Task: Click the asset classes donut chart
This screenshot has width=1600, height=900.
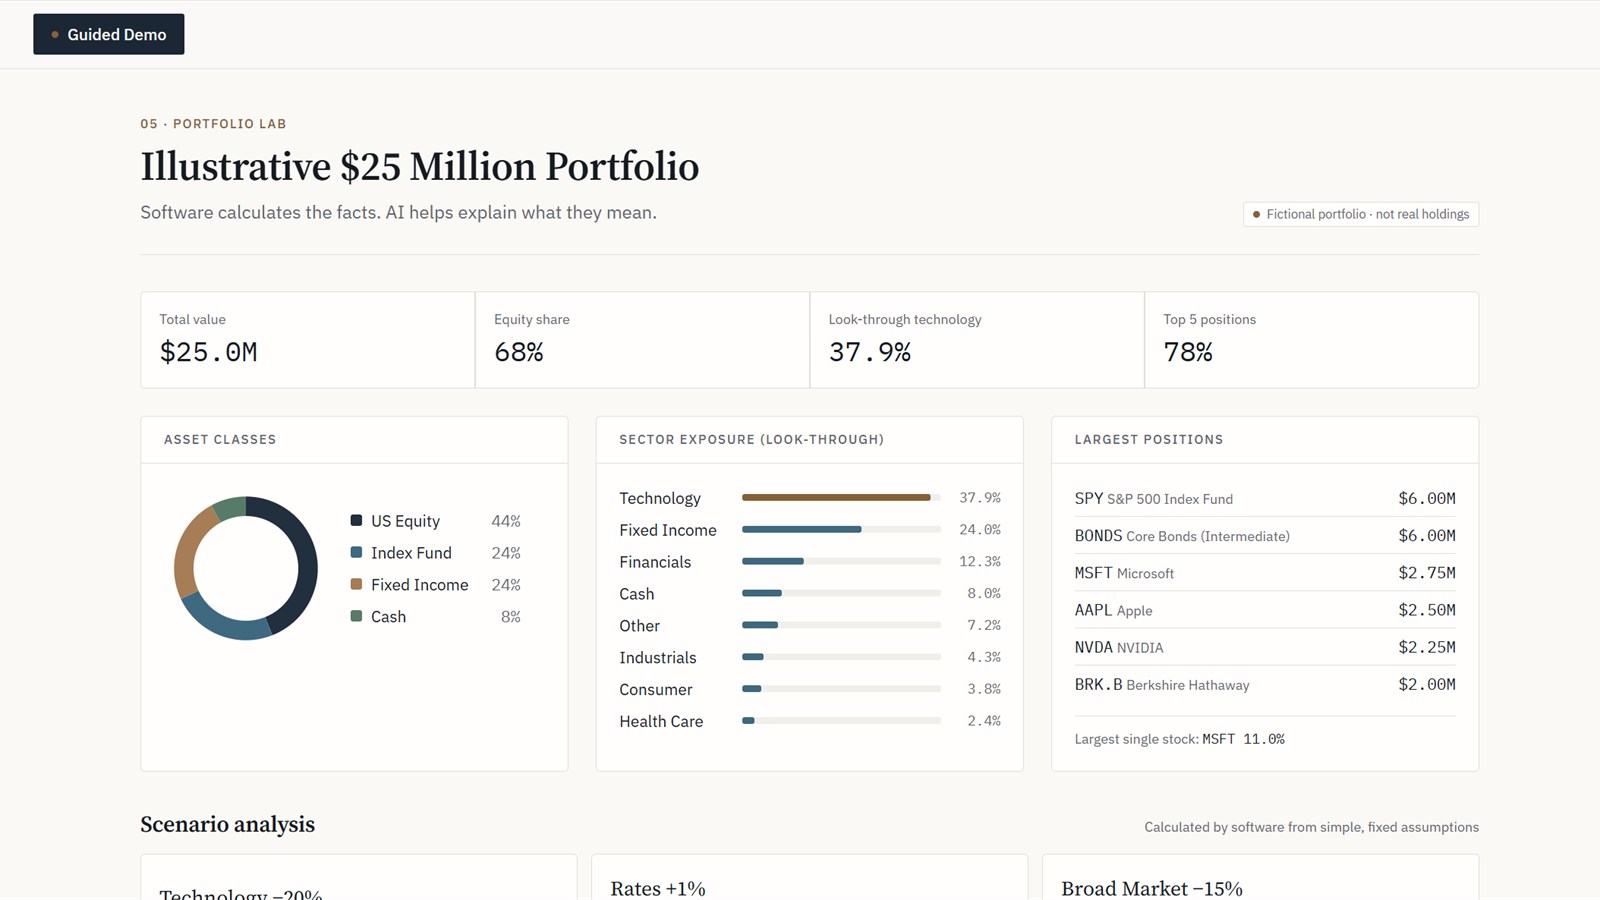Action: (x=246, y=568)
